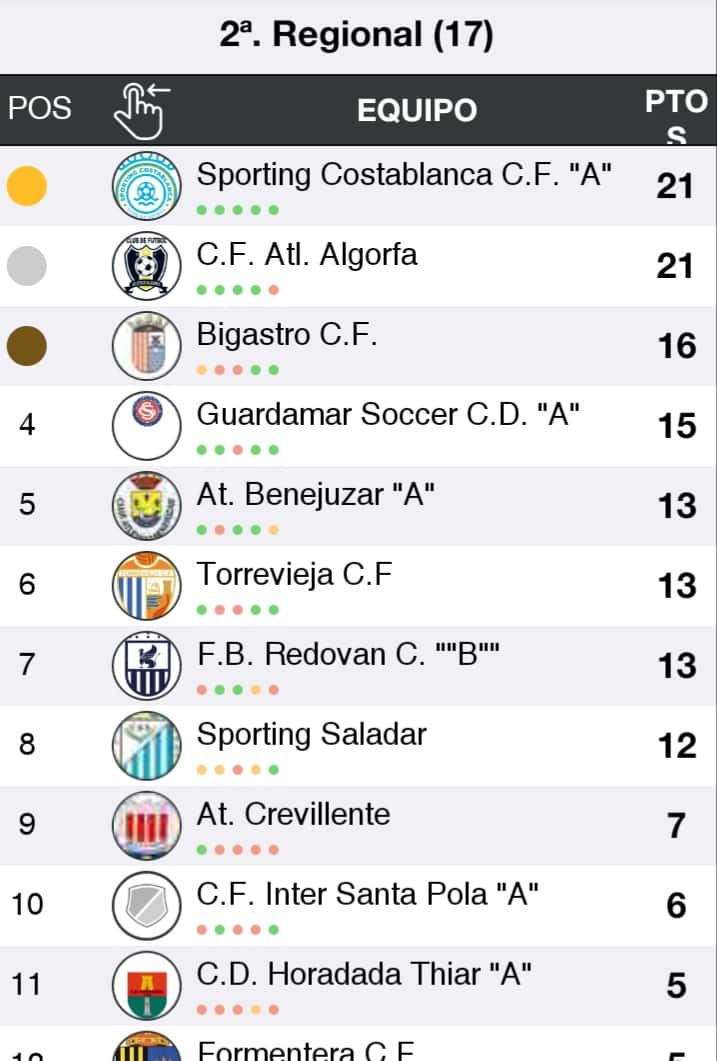Tap the Sporting Saladar striped crest
Viewport: 717px width, 1061px height.
(147, 745)
